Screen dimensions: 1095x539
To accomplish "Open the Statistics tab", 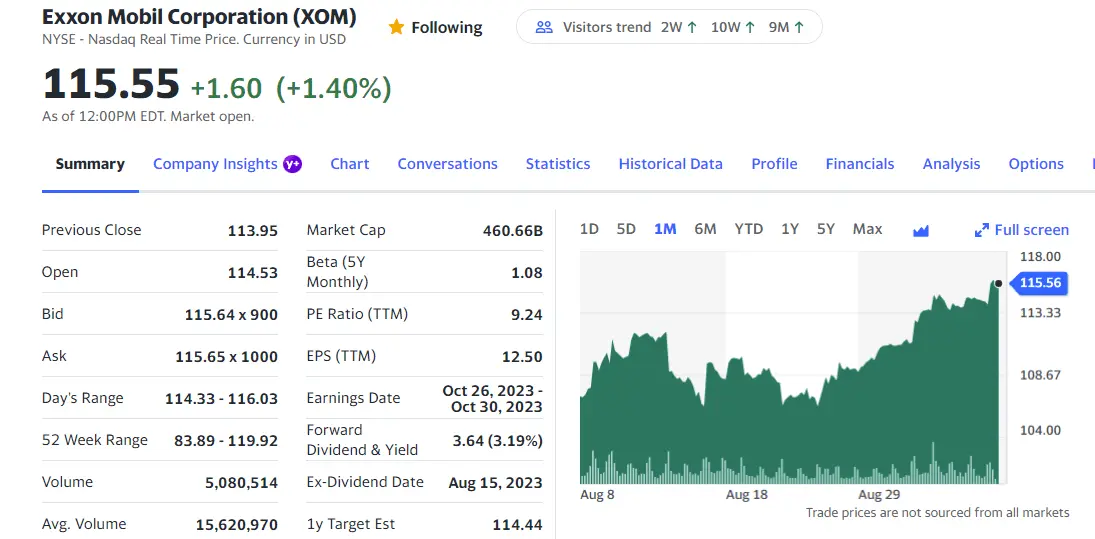I will point(558,164).
